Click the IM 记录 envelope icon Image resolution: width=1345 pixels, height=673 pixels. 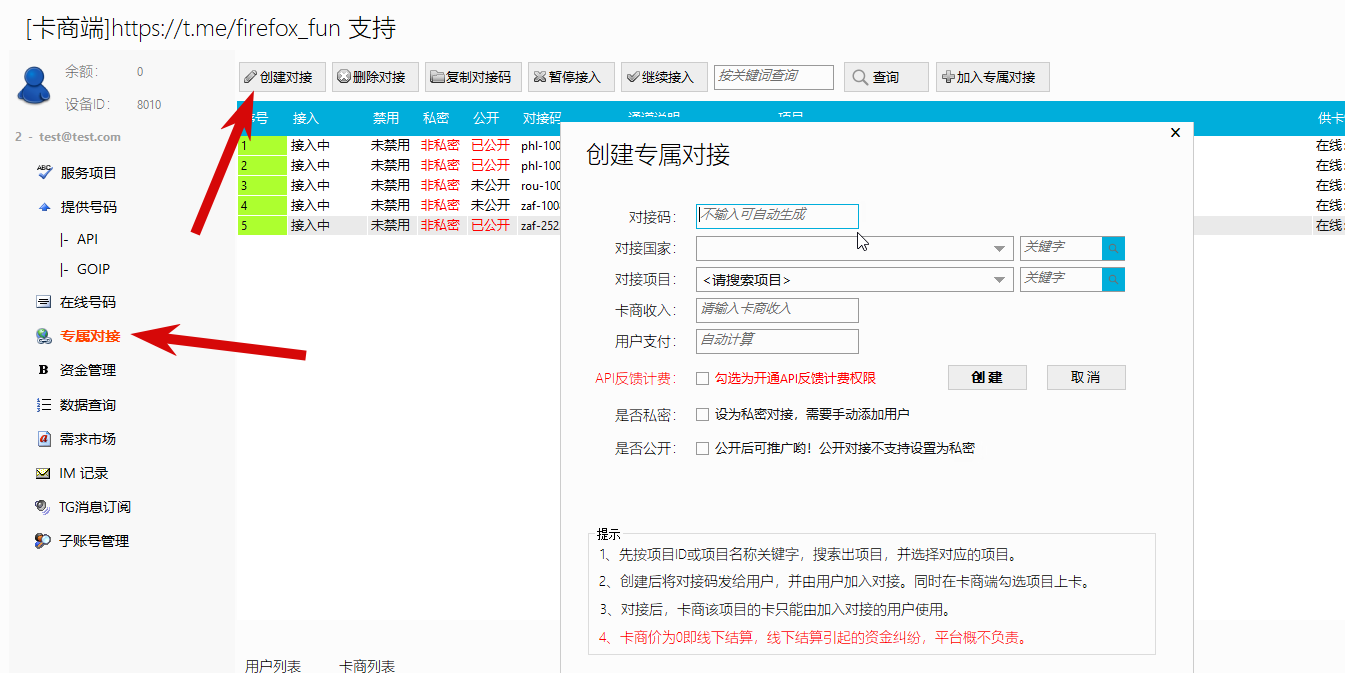43,473
